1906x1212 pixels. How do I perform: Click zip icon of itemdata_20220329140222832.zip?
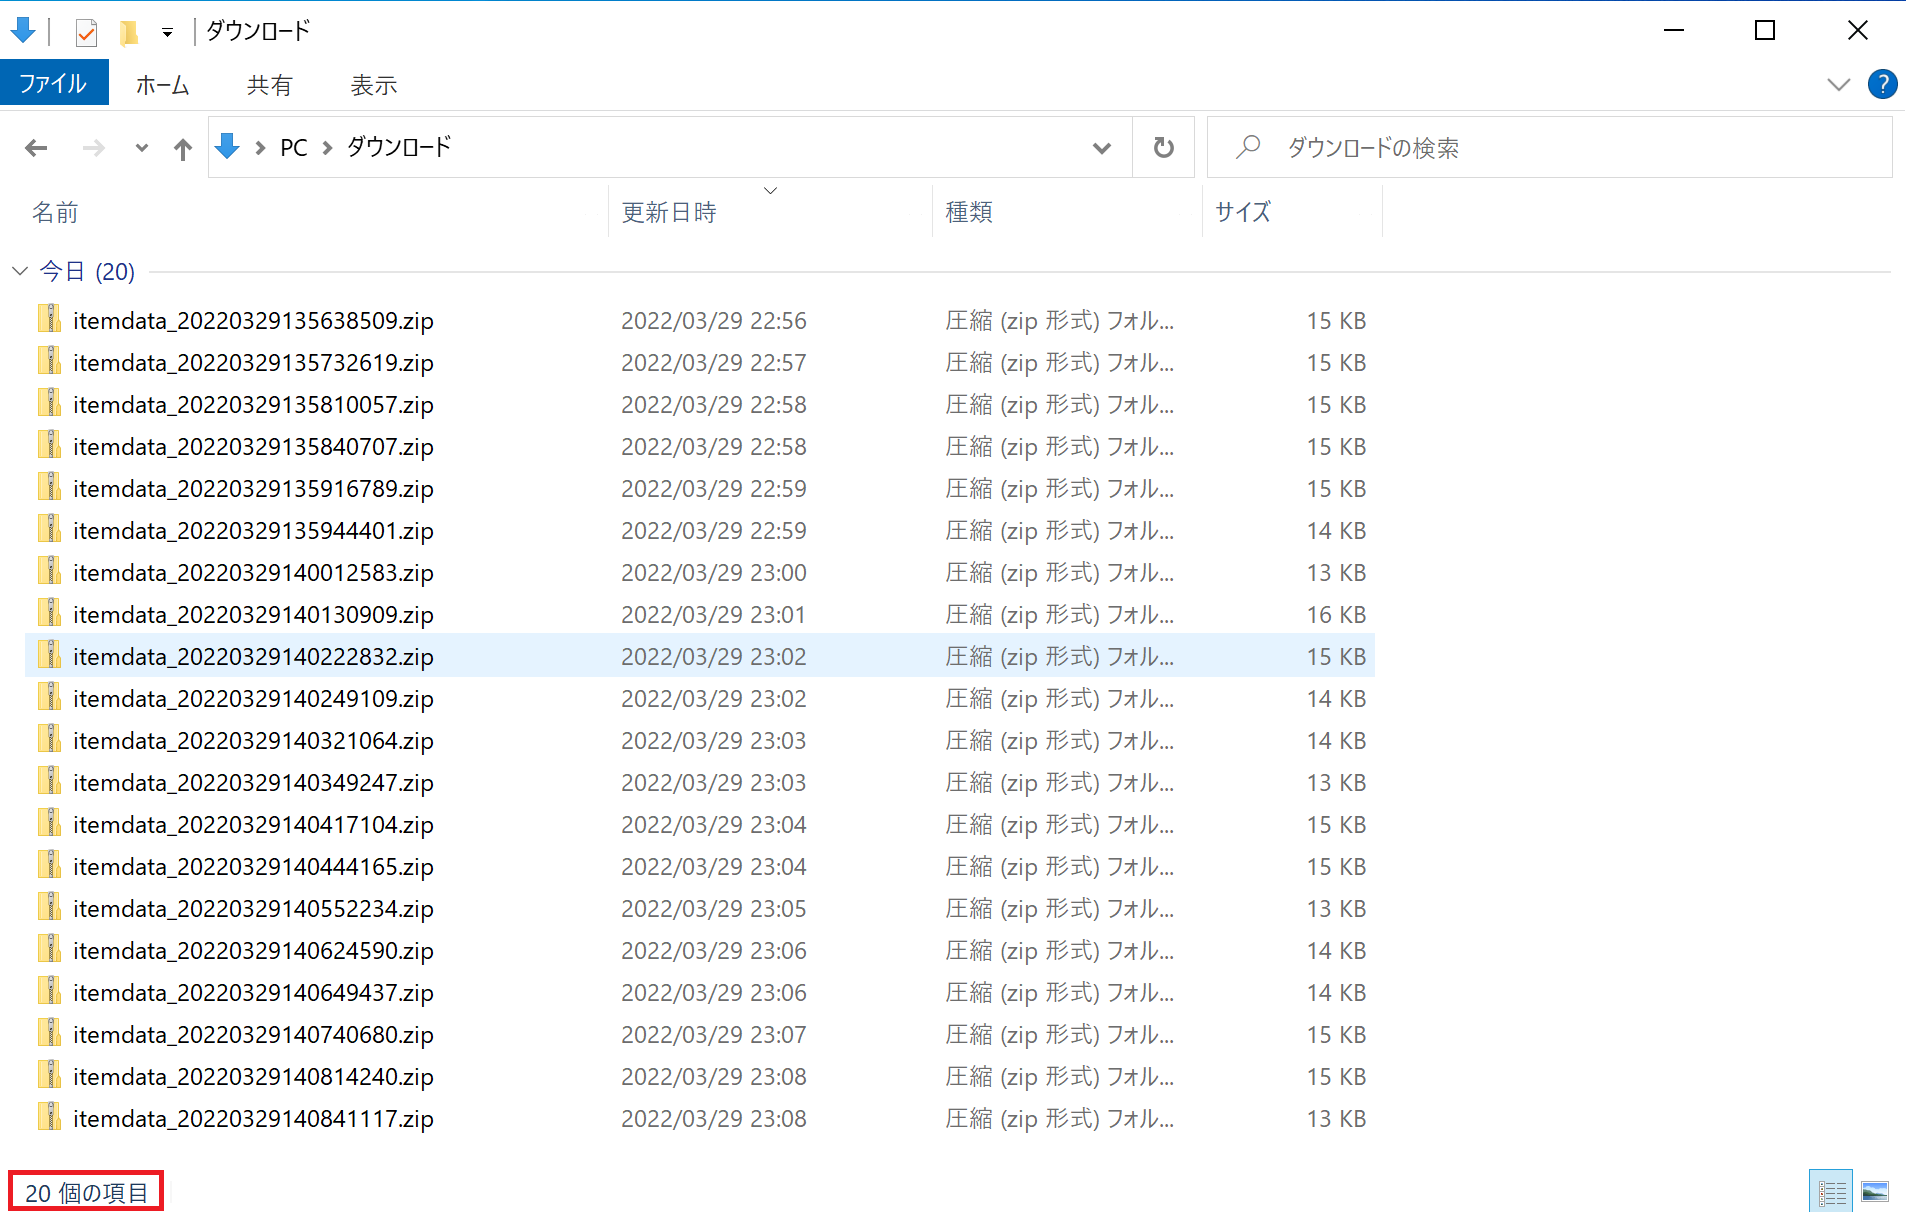pyautogui.click(x=49, y=655)
